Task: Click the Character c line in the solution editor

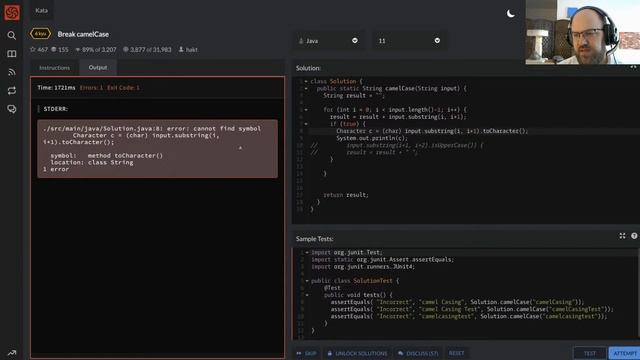Action: coord(432,131)
